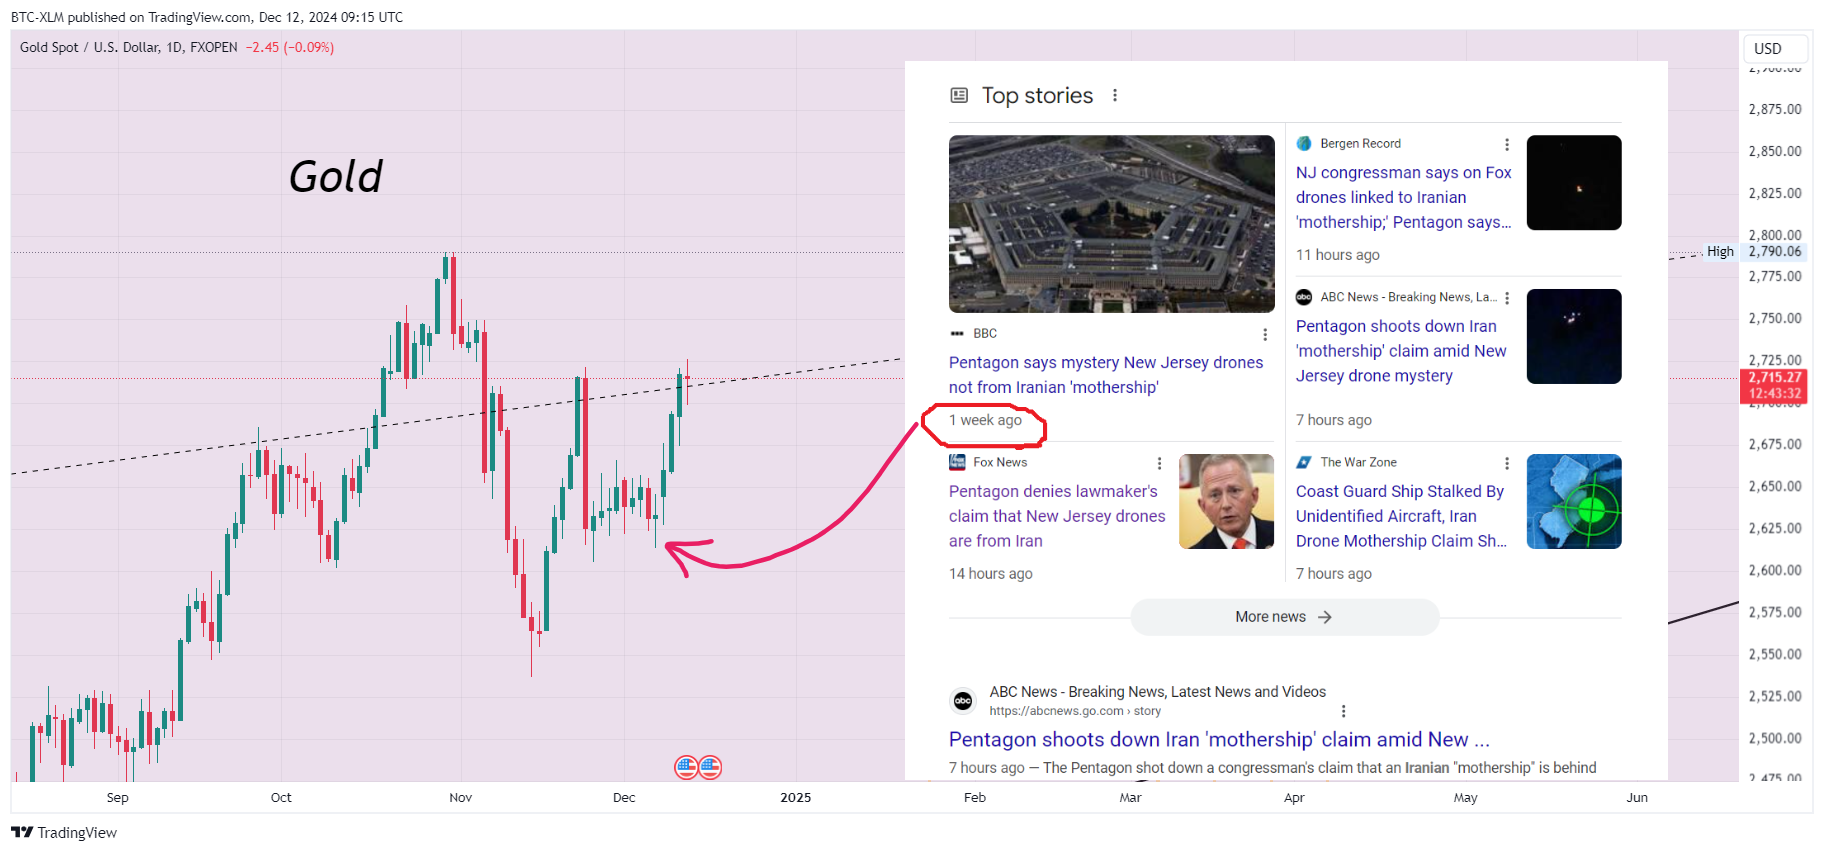Click the -2.45 (-0.09%) price change text
Viewport: 1824px width, 852px height.
click(290, 47)
